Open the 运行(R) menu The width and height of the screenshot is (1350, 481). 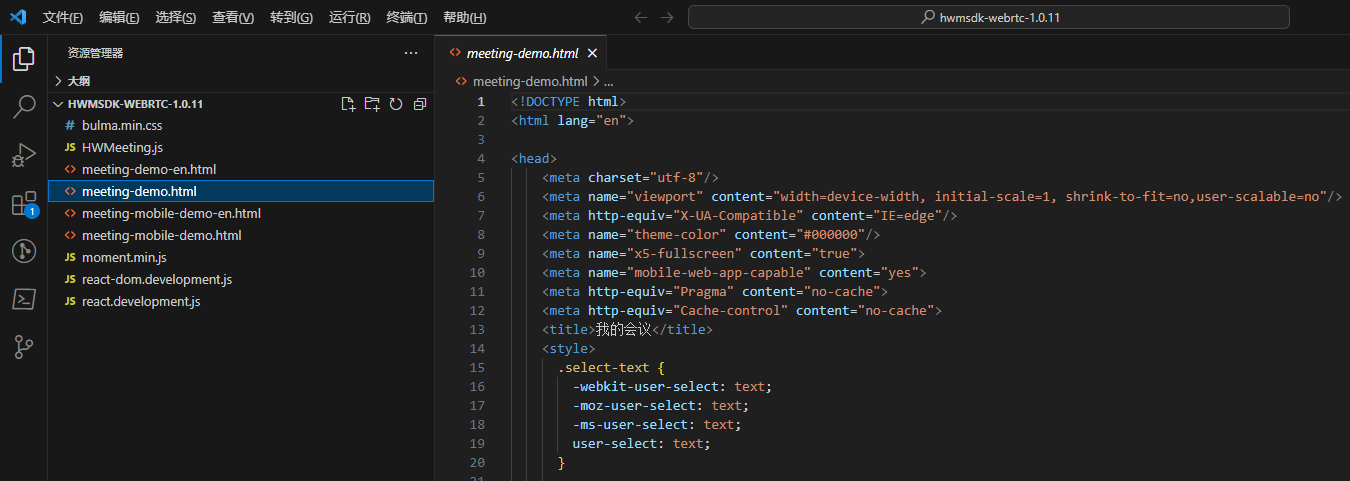[x=349, y=18]
